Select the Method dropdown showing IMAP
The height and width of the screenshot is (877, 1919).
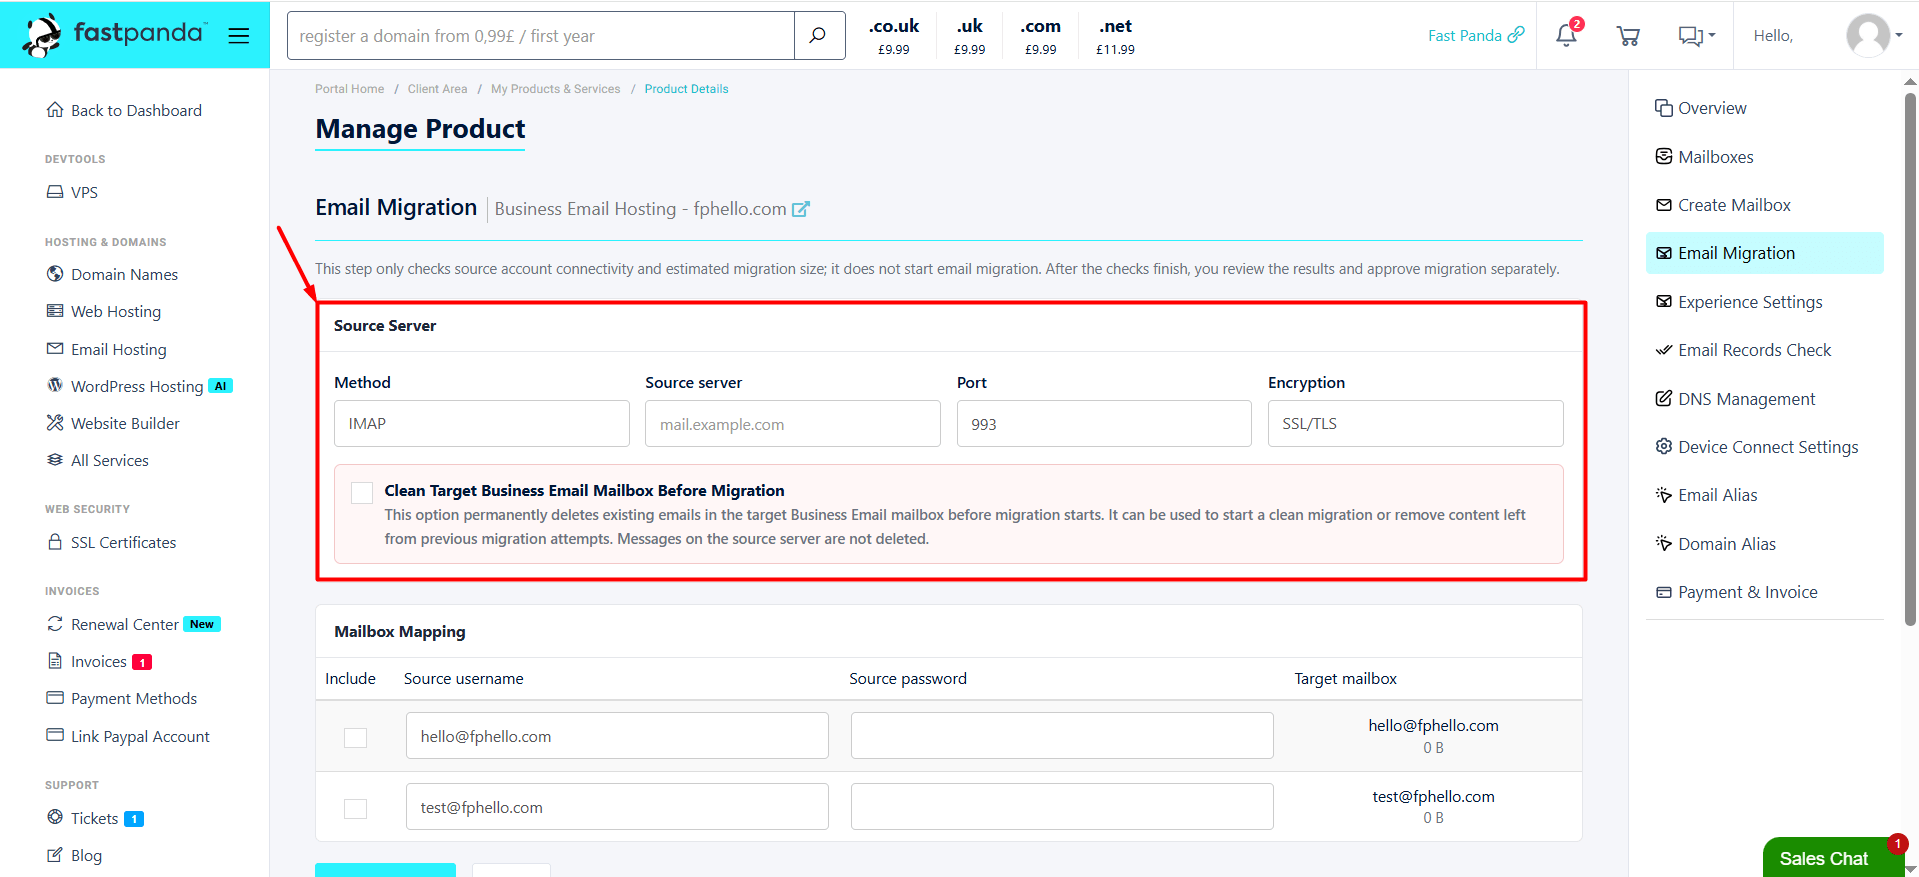(x=482, y=424)
